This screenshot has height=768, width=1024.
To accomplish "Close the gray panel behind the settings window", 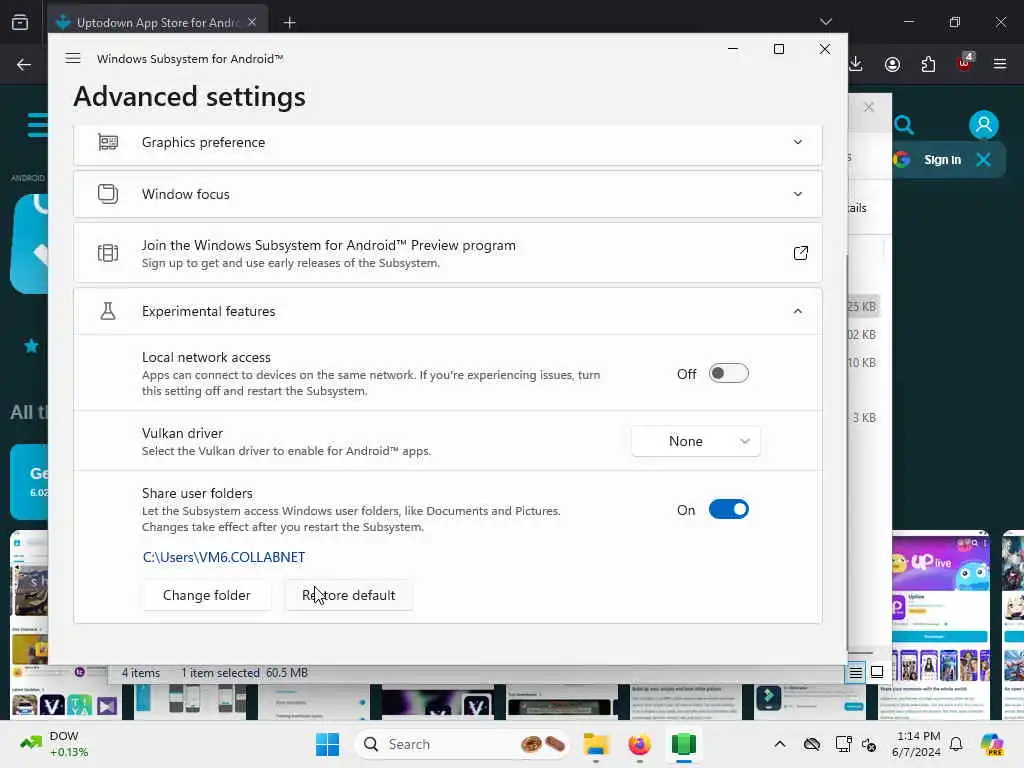I will pyautogui.click(x=869, y=107).
